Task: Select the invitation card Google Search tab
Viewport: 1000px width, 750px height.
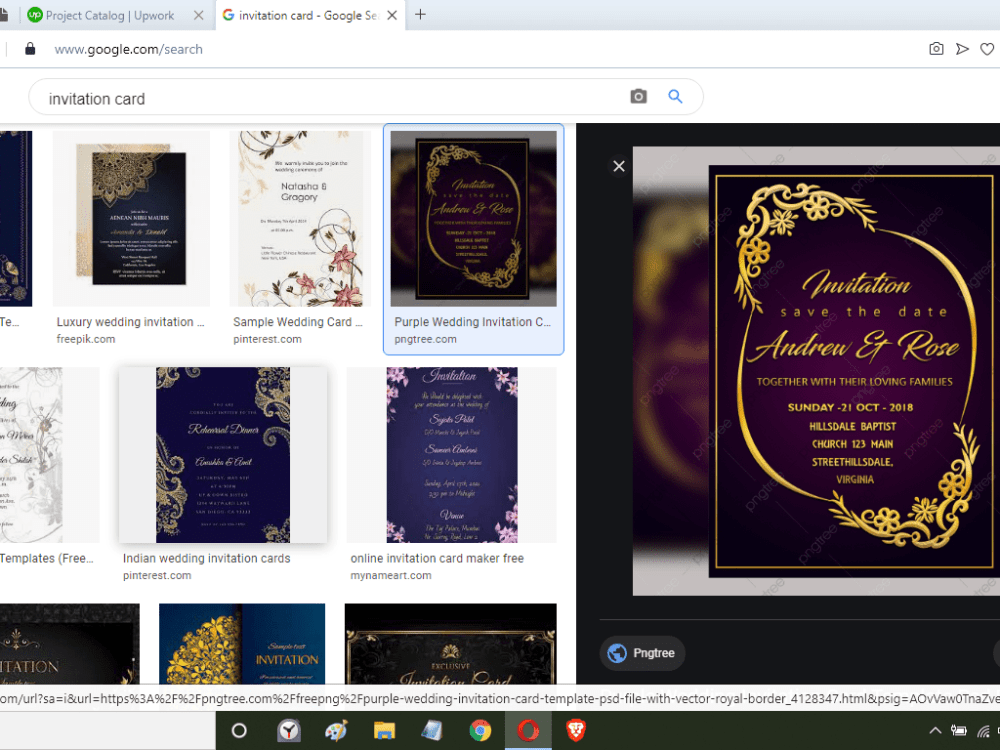Action: pyautogui.click(x=310, y=15)
